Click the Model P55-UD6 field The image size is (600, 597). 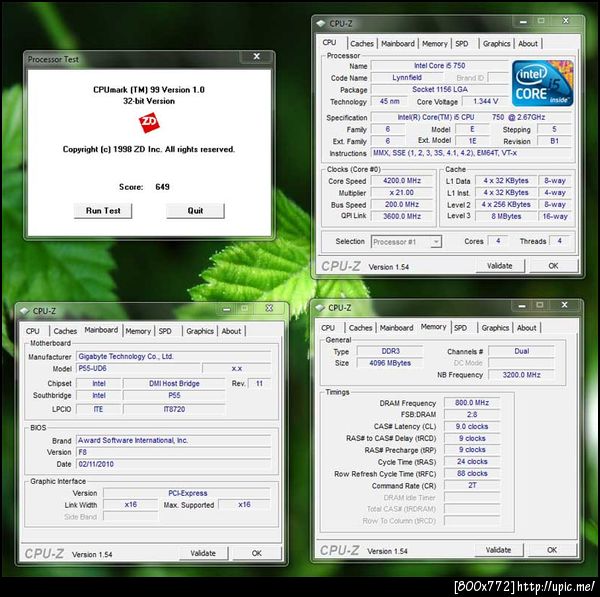tap(139, 369)
